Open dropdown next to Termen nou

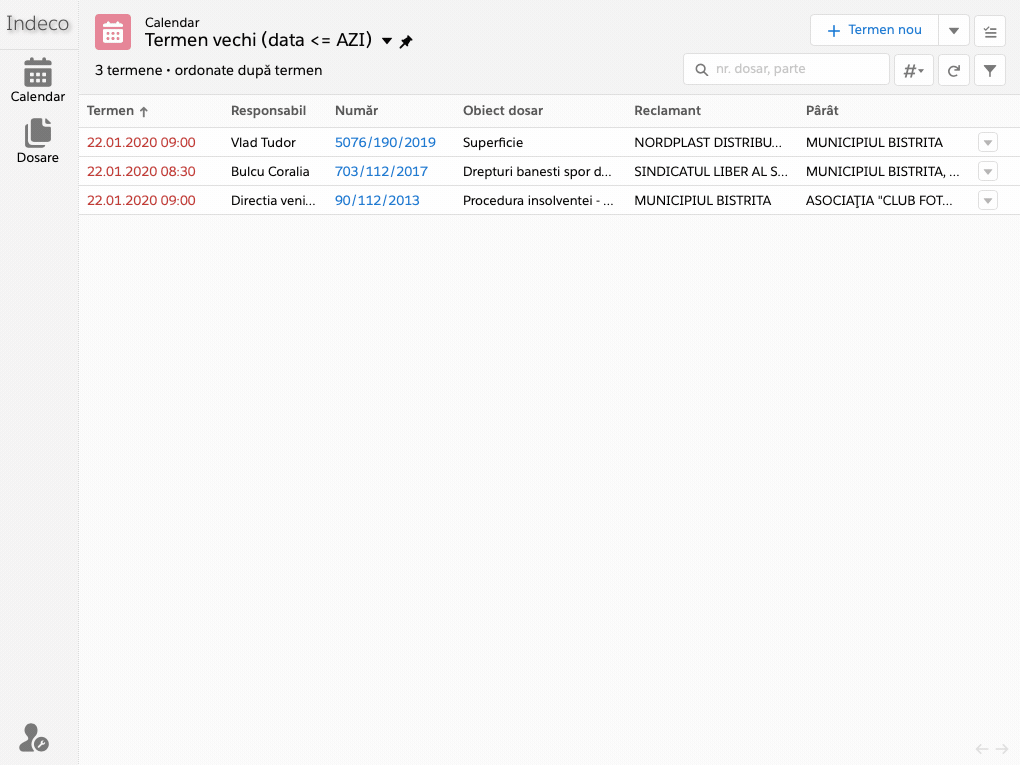[x=954, y=31]
